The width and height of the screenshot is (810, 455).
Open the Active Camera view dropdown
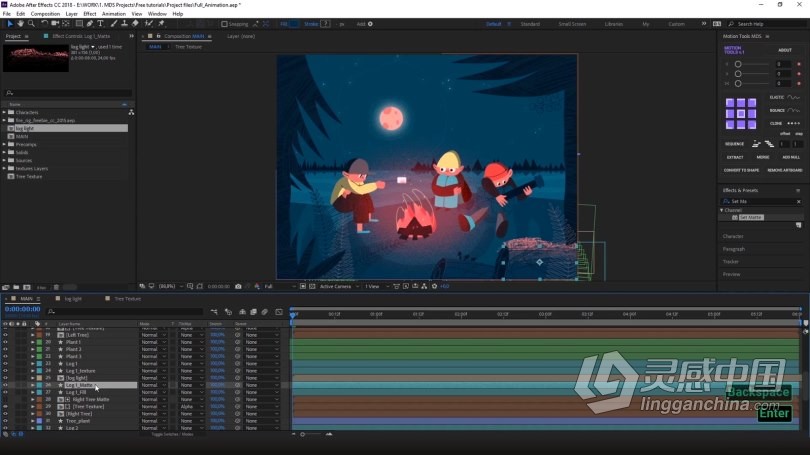click(339, 286)
